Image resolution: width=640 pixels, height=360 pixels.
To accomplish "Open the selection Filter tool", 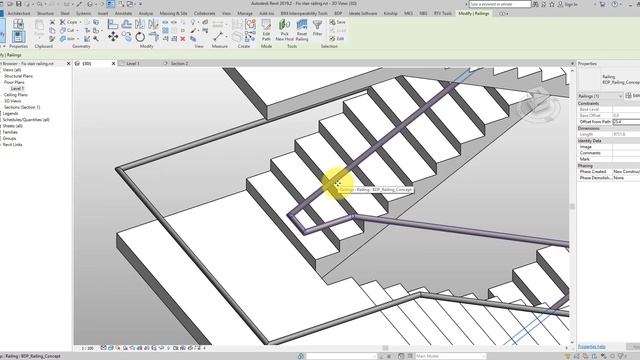I will click(x=317, y=28).
